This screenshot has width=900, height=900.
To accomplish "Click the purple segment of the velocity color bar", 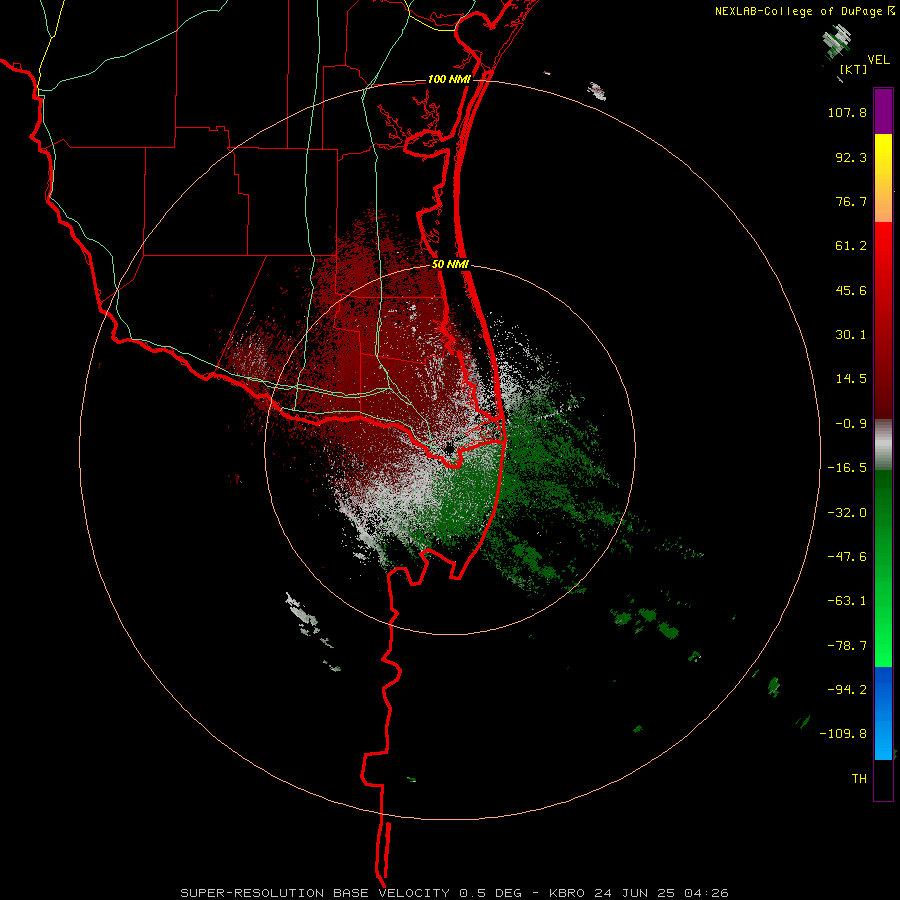I will pos(883,111).
